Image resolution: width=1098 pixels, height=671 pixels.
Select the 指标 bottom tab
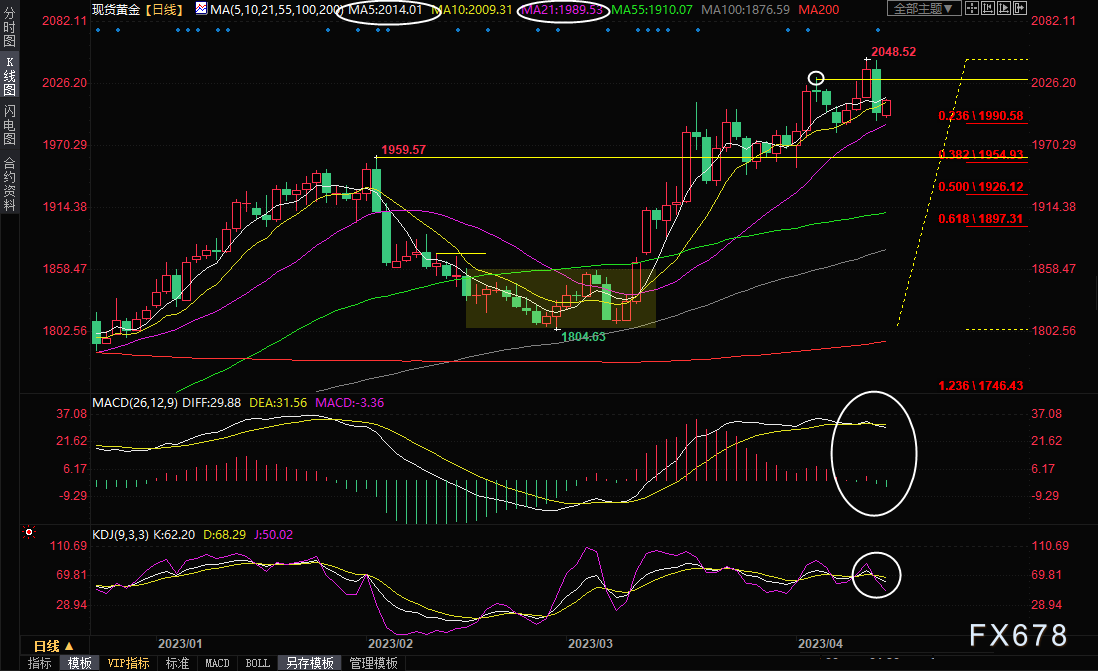[39, 663]
